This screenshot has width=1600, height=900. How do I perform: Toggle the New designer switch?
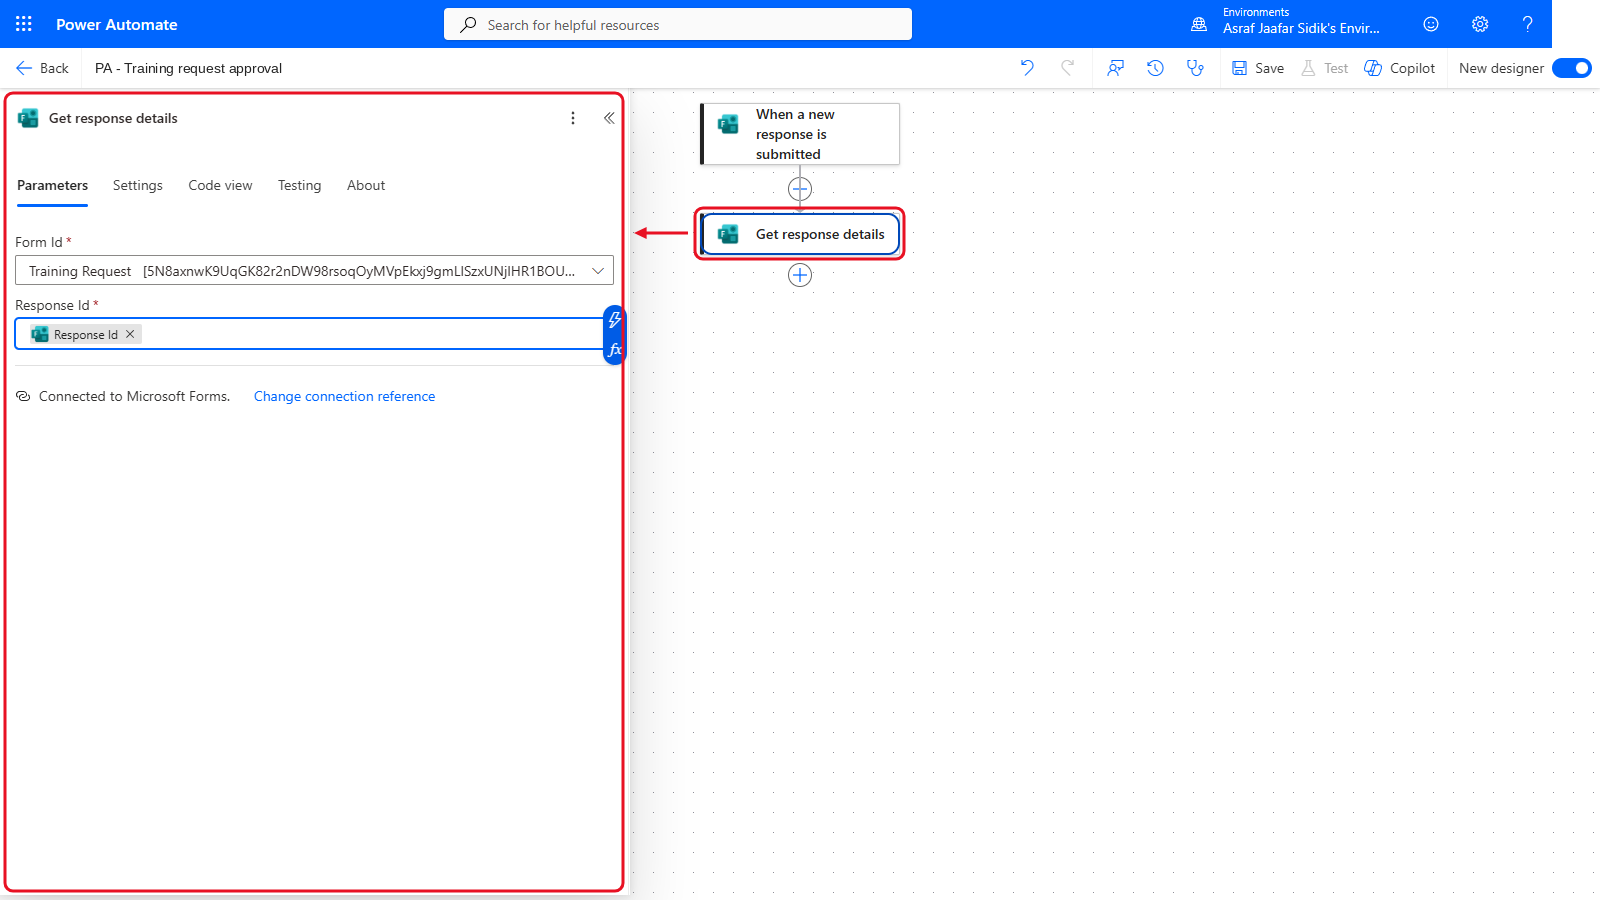(1572, 68)
